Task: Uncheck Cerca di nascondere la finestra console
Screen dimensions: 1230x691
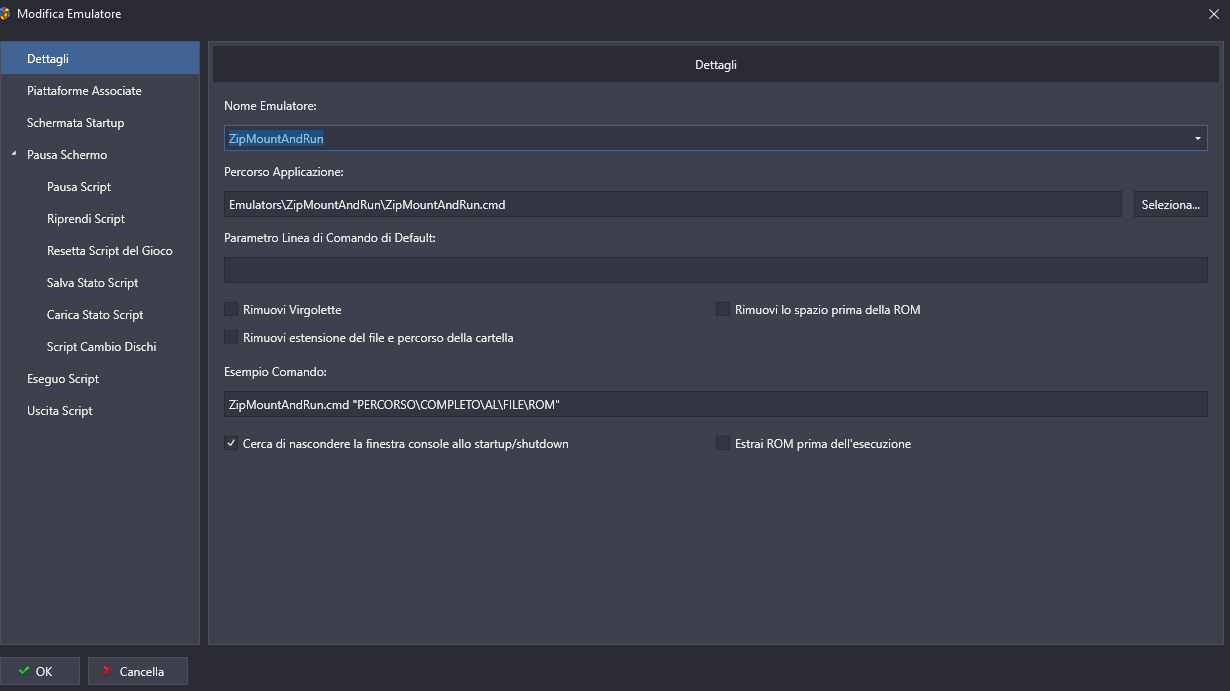Action: [x=232, y=443]
